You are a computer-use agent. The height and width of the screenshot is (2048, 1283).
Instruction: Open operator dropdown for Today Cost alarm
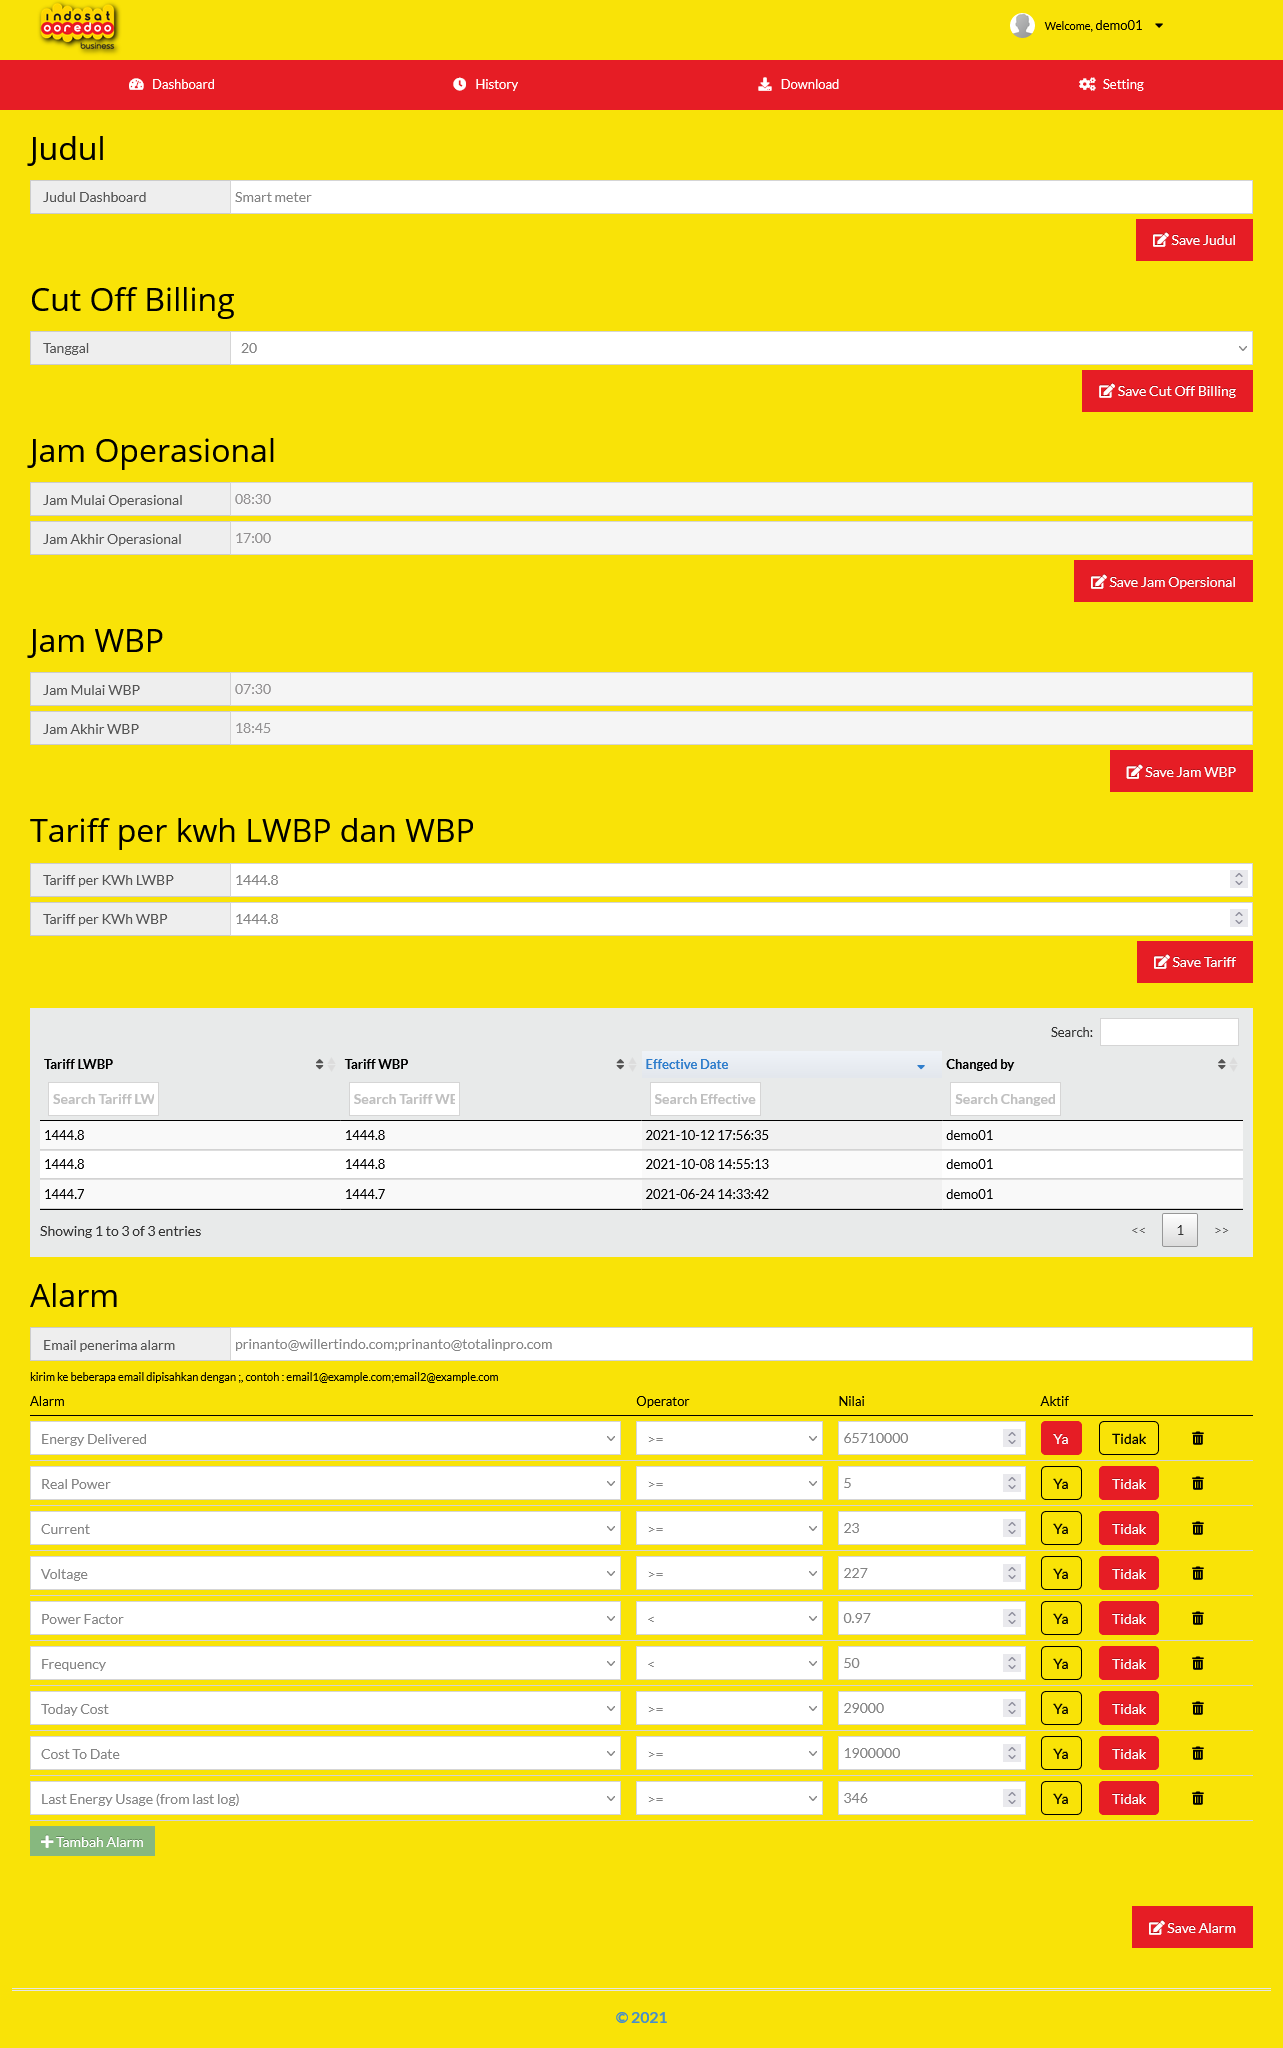point(729,1709)
